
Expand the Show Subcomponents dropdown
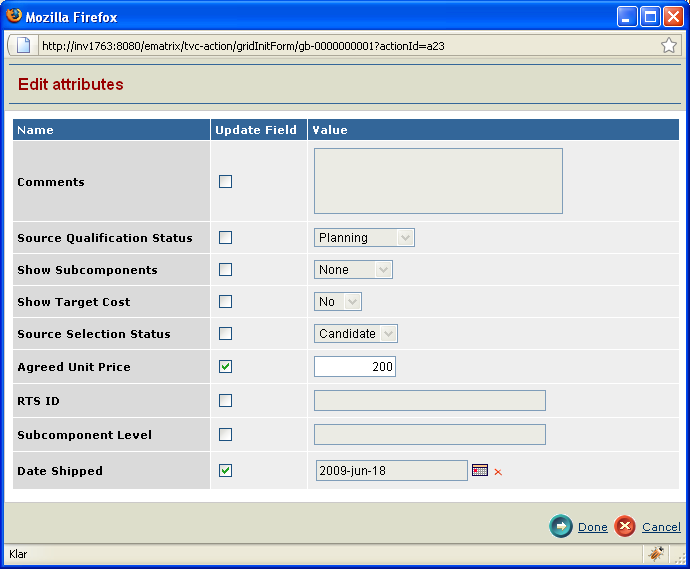pyautogui.click(x=353, y=270)
